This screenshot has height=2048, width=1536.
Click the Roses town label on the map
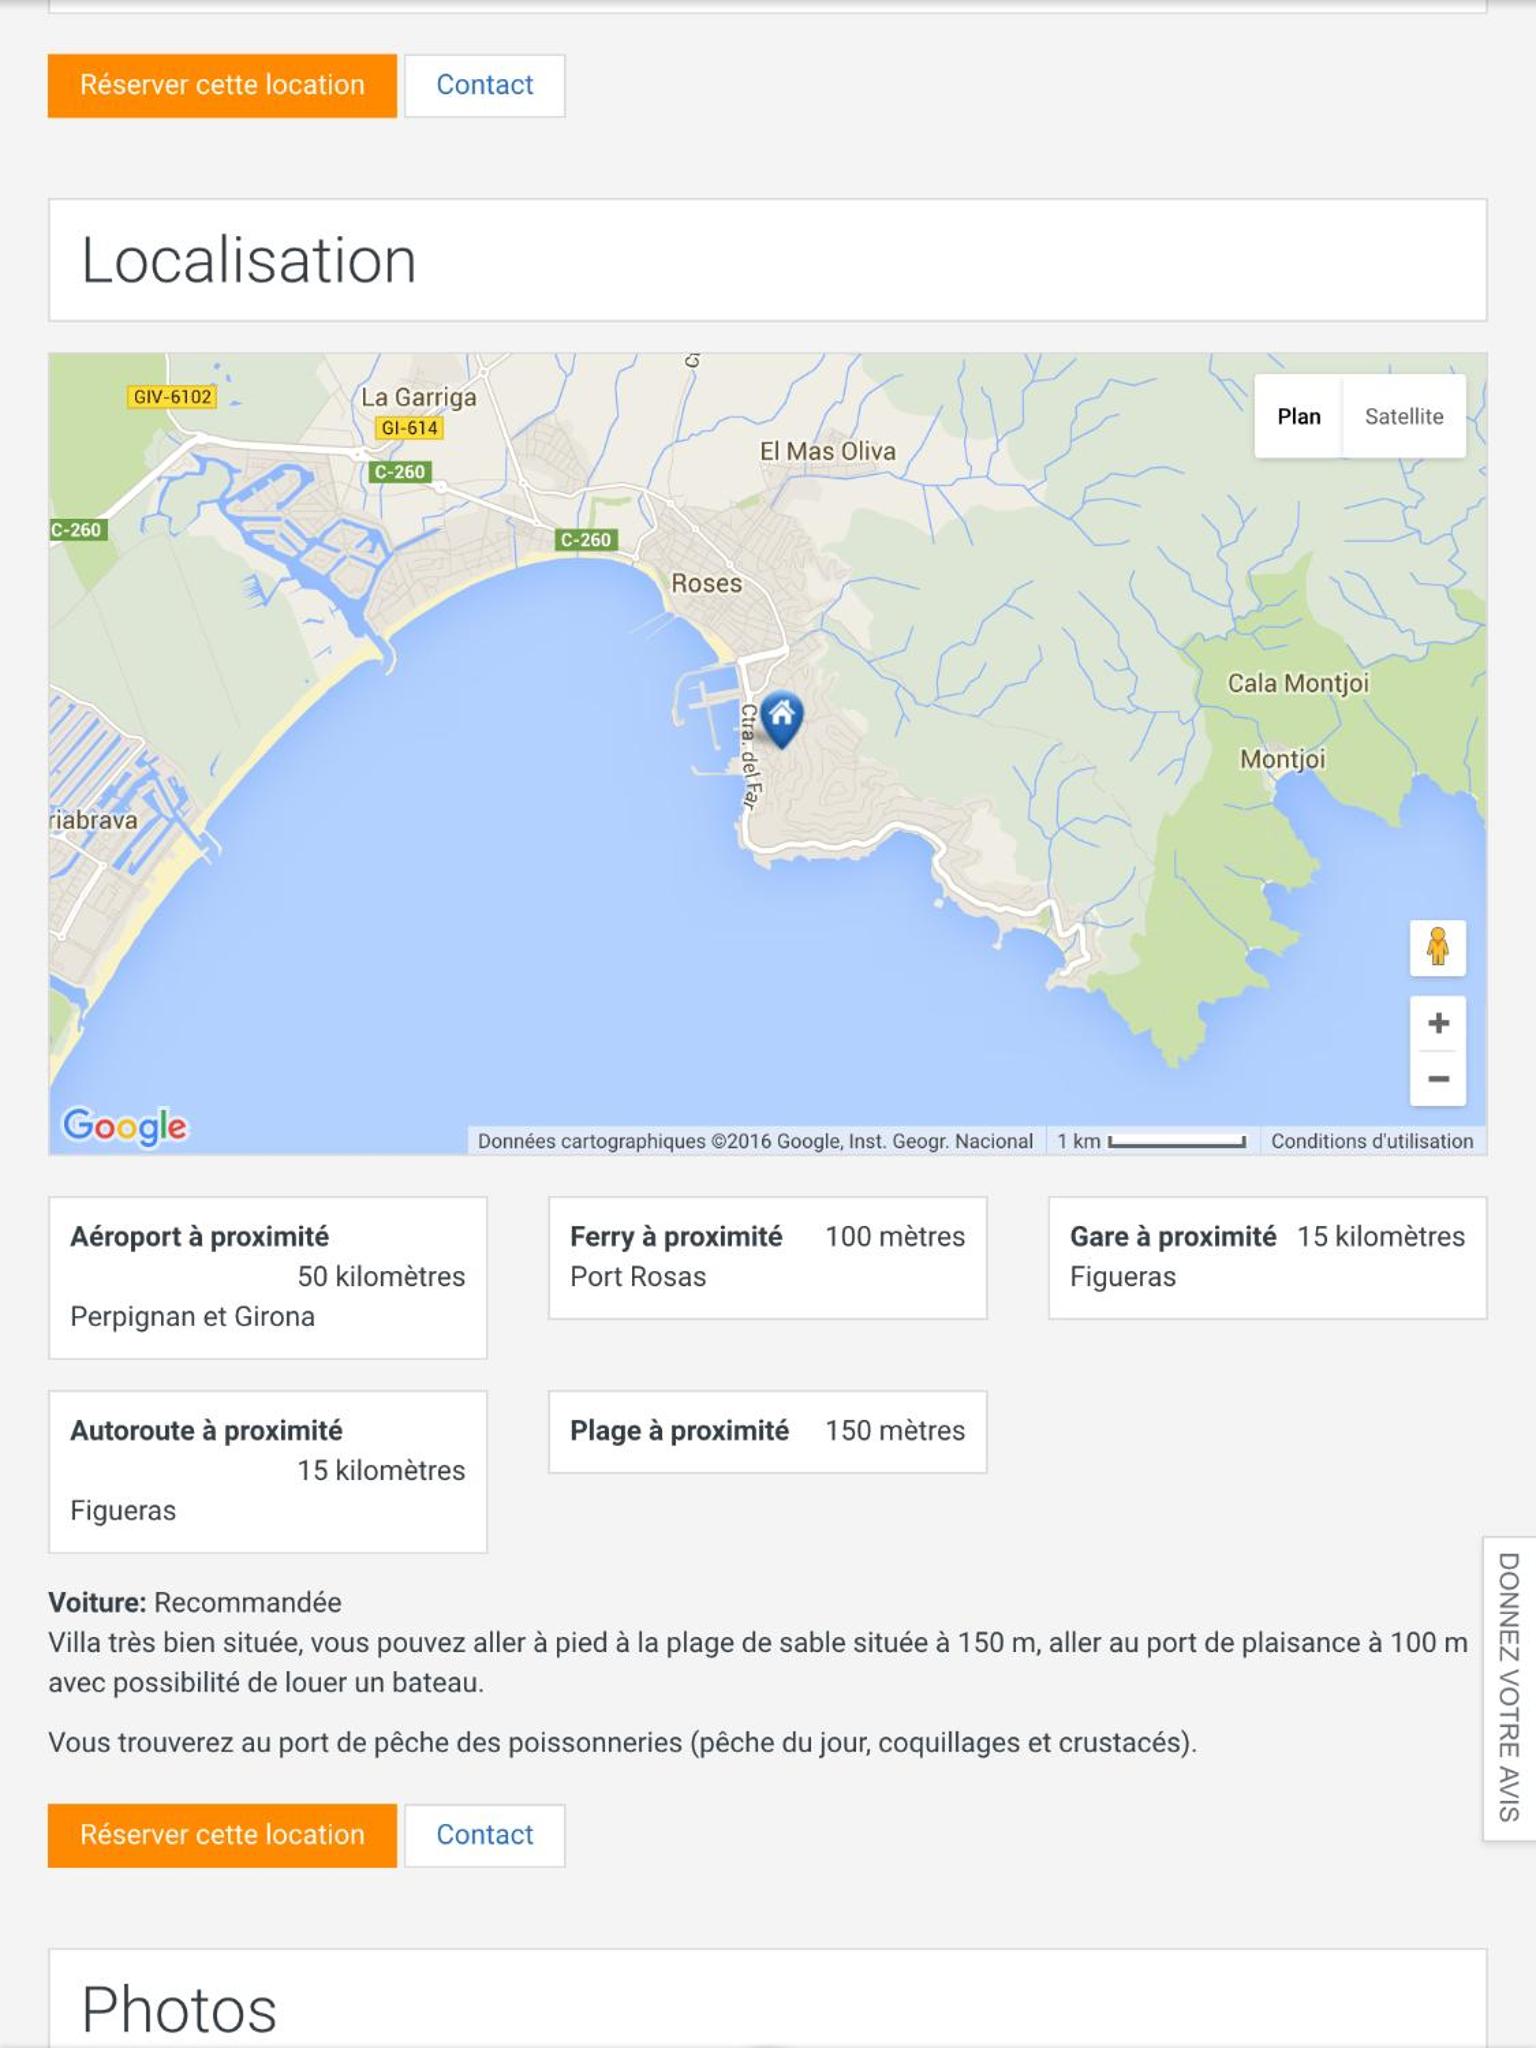click(x=706, y=583)
